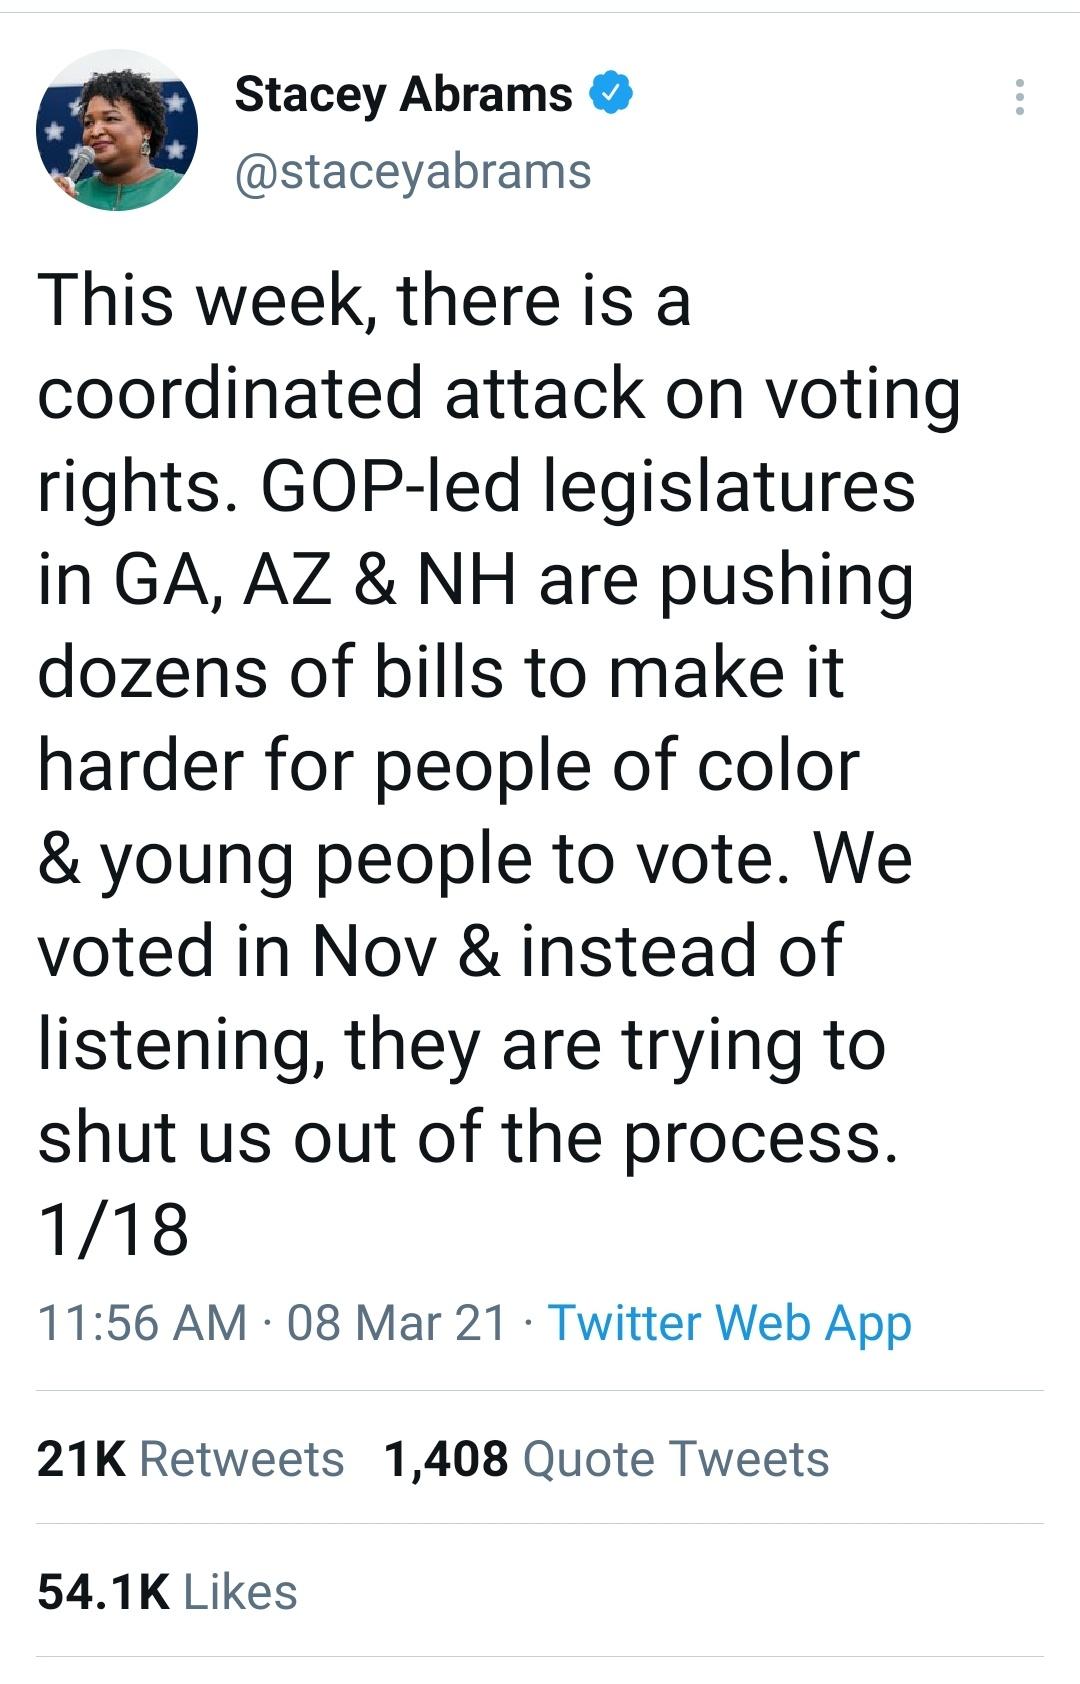The width and height of the screenshot is (1080, 1684).
Task: Open Stacey Abrams profile picture
Action: (117, 130)
